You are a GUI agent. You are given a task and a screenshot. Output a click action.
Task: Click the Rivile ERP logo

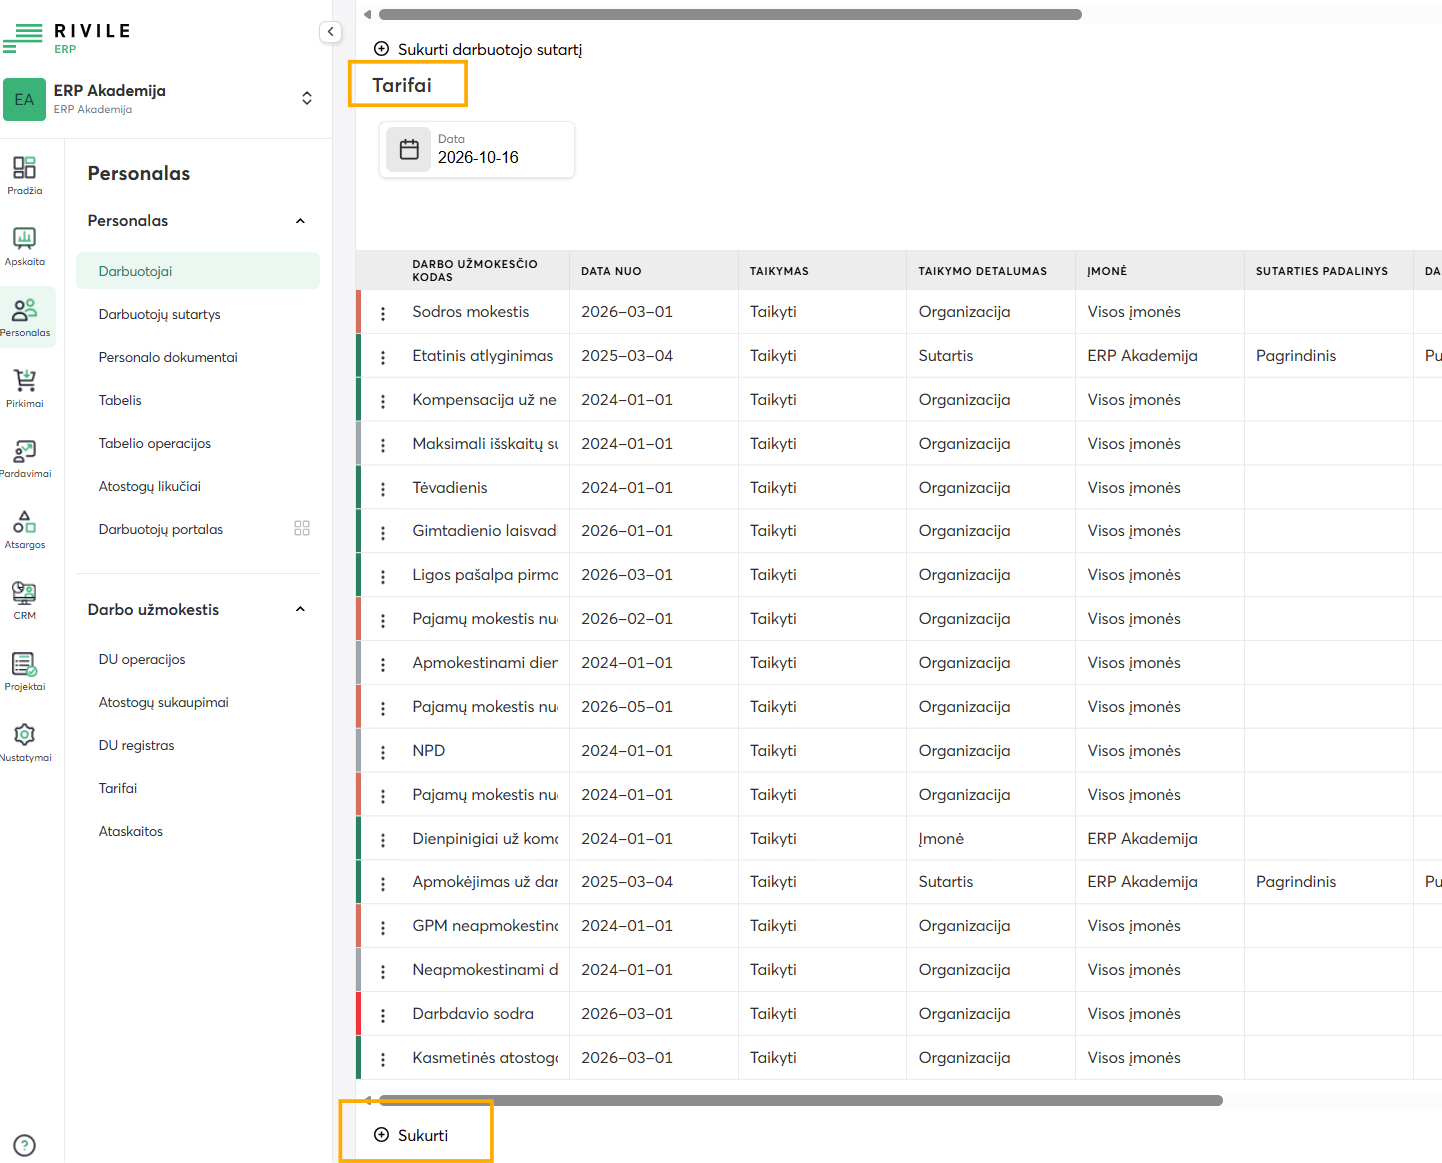[67, 37]
